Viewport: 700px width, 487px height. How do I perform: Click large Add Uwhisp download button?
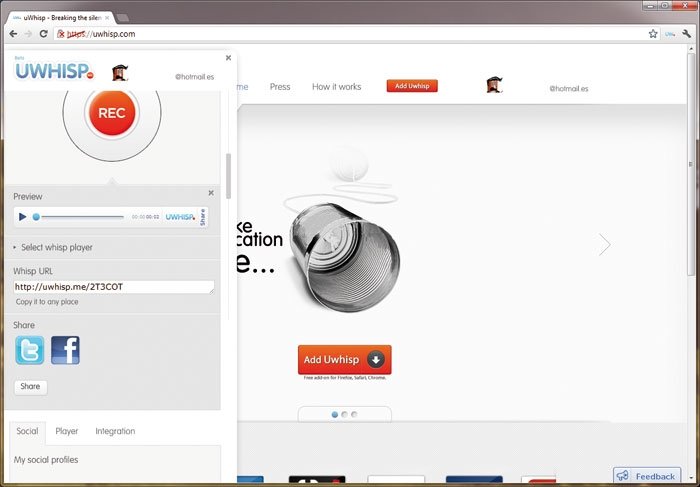coord(345,360)
